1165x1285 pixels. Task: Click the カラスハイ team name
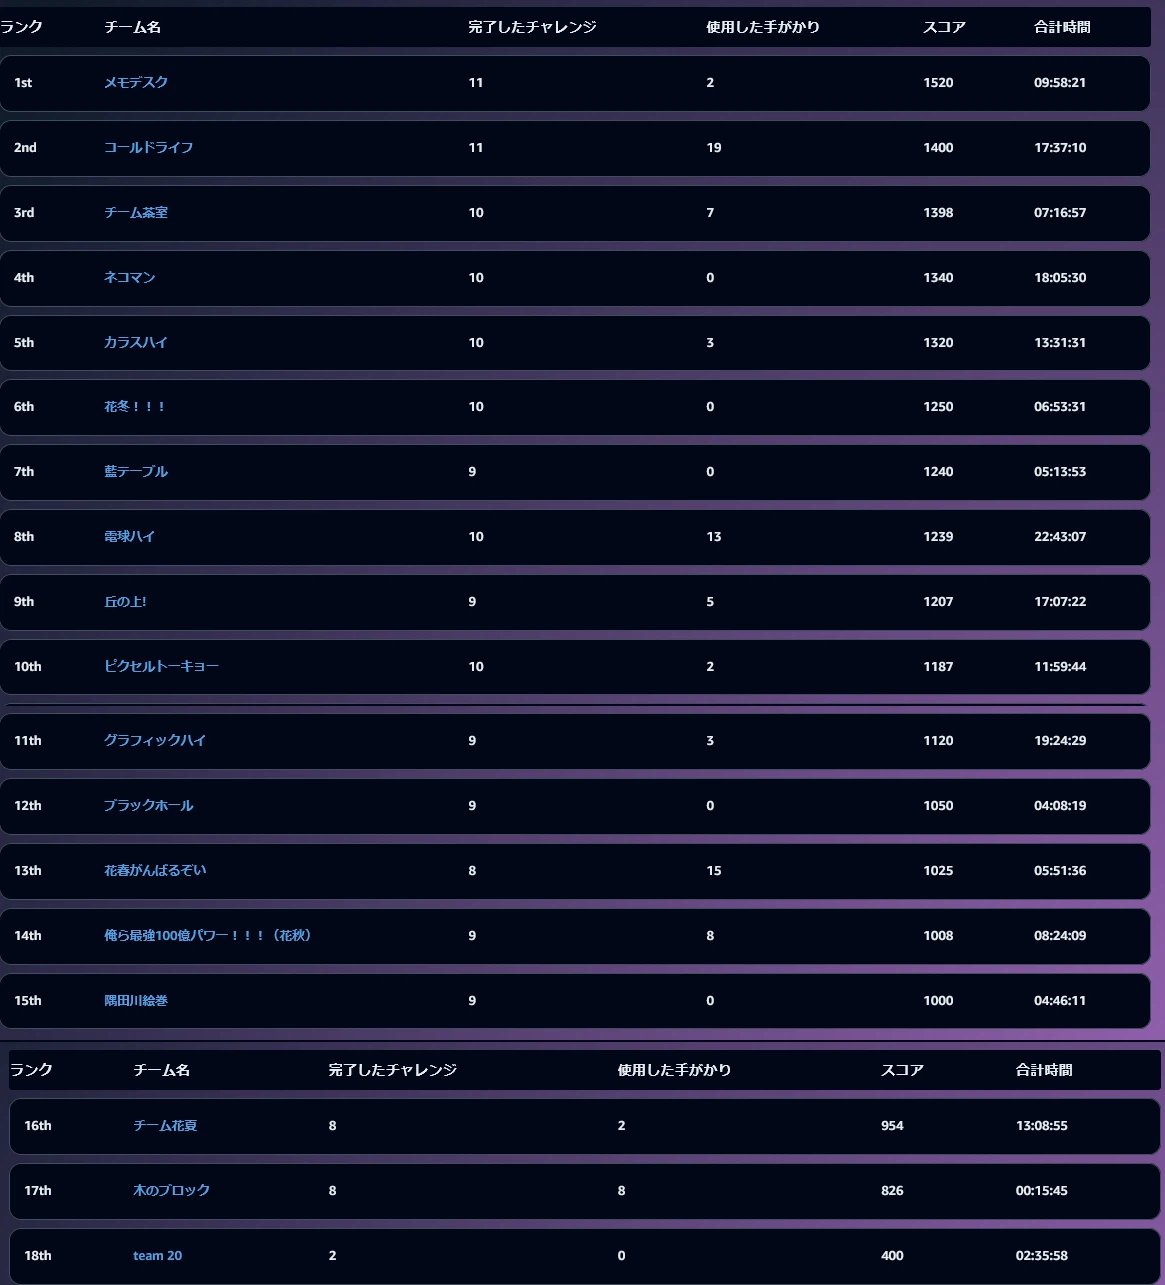click(136, 343)
